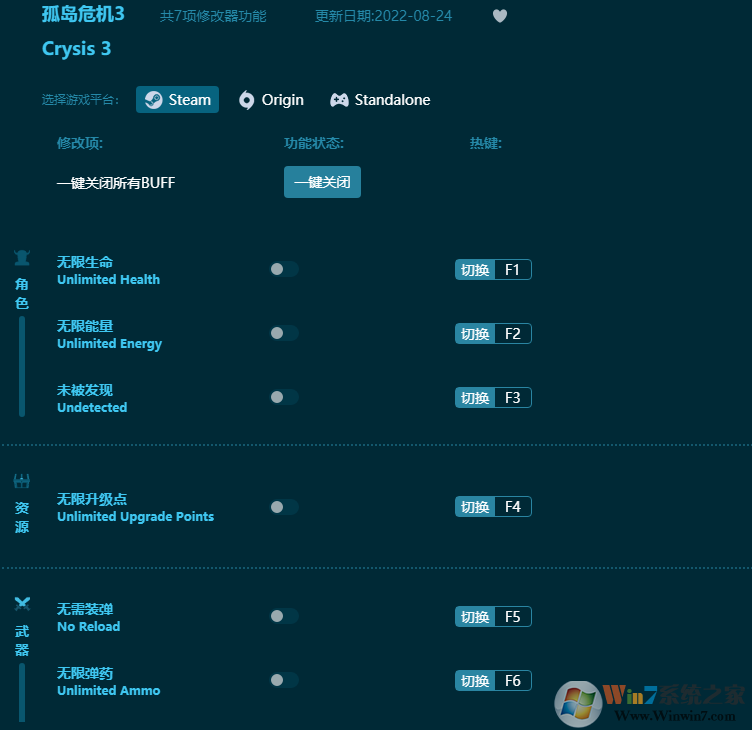This screenshot has height=730, width=752.
Task: Click the 功能状态 column header
Action: click(314, 143)
